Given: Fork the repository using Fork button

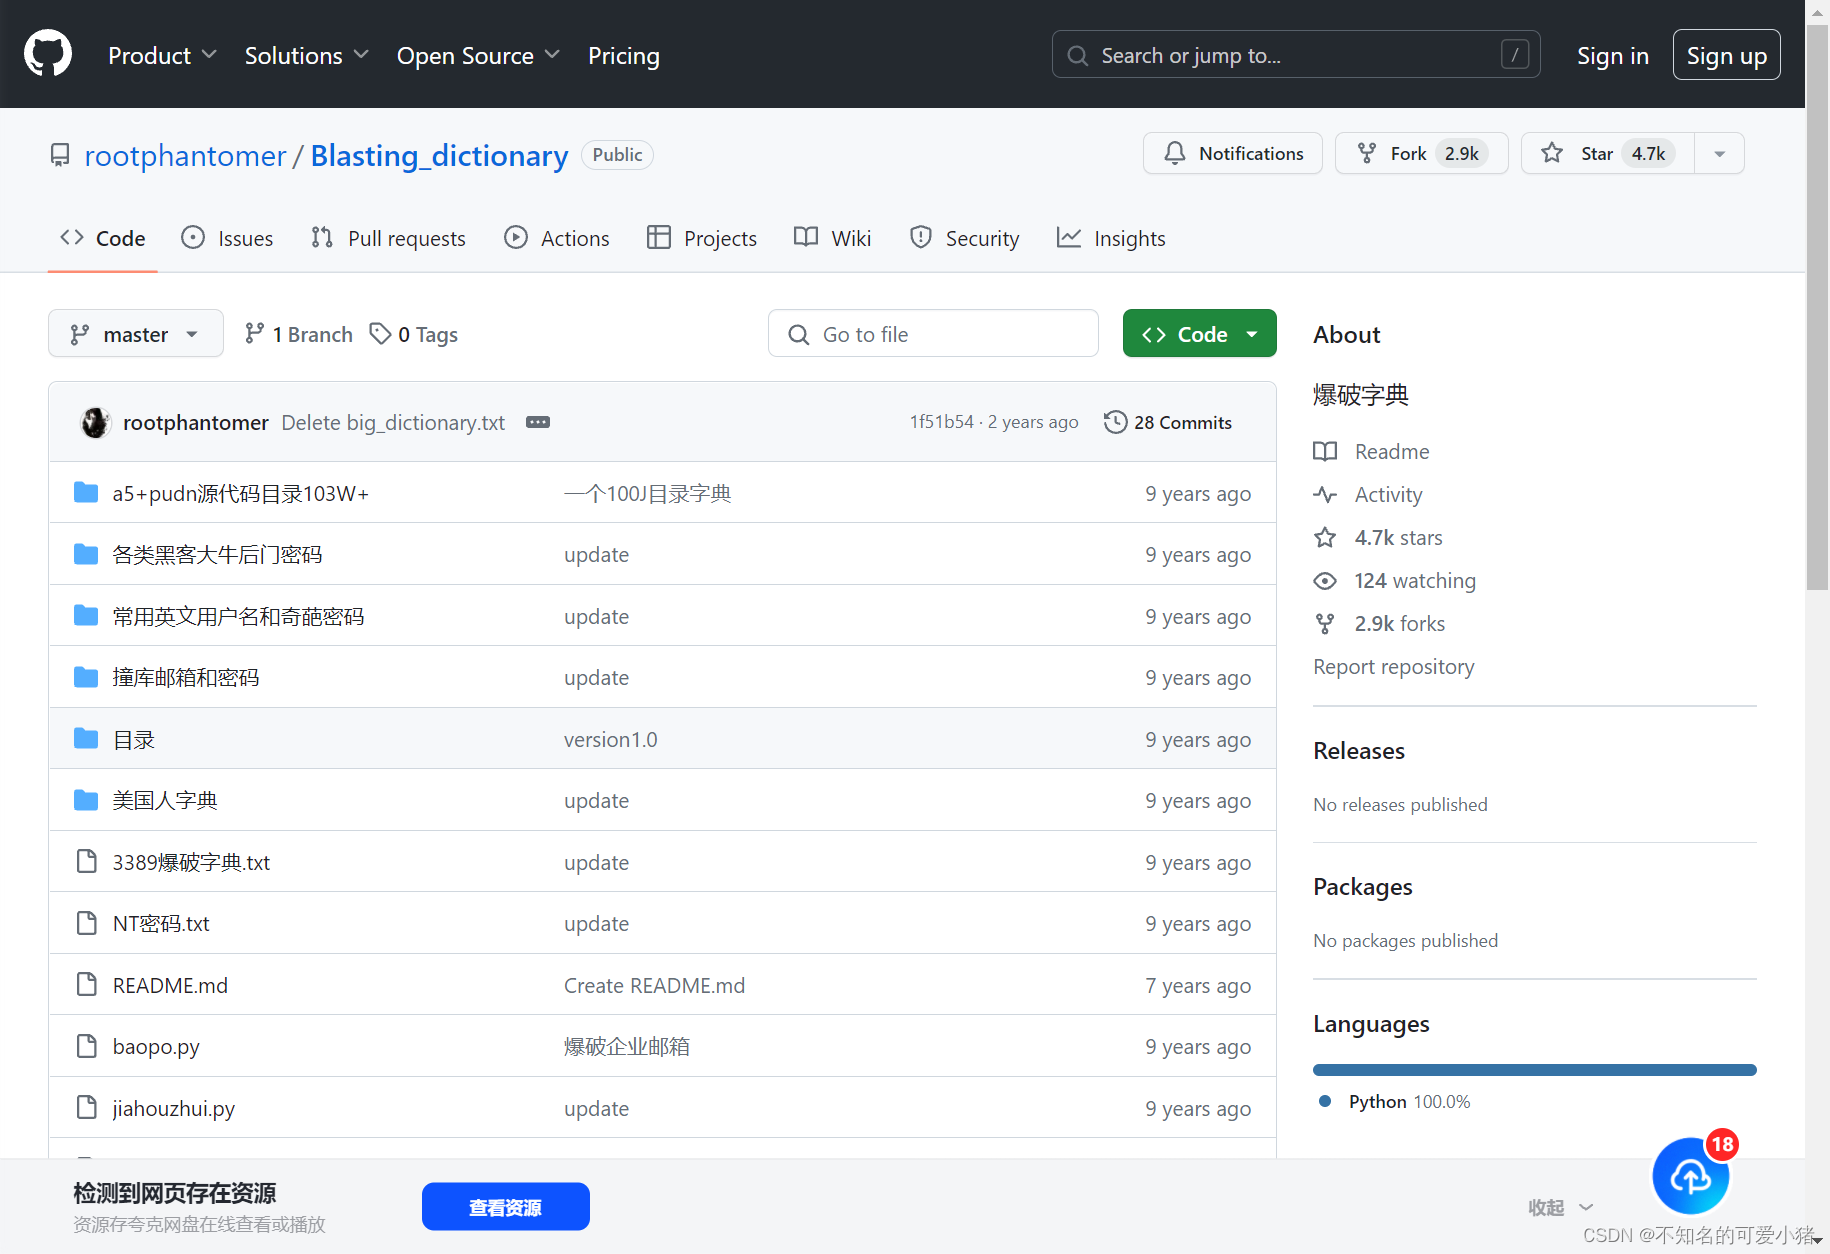Looking at the screenshot, I should coord(1421,153).
